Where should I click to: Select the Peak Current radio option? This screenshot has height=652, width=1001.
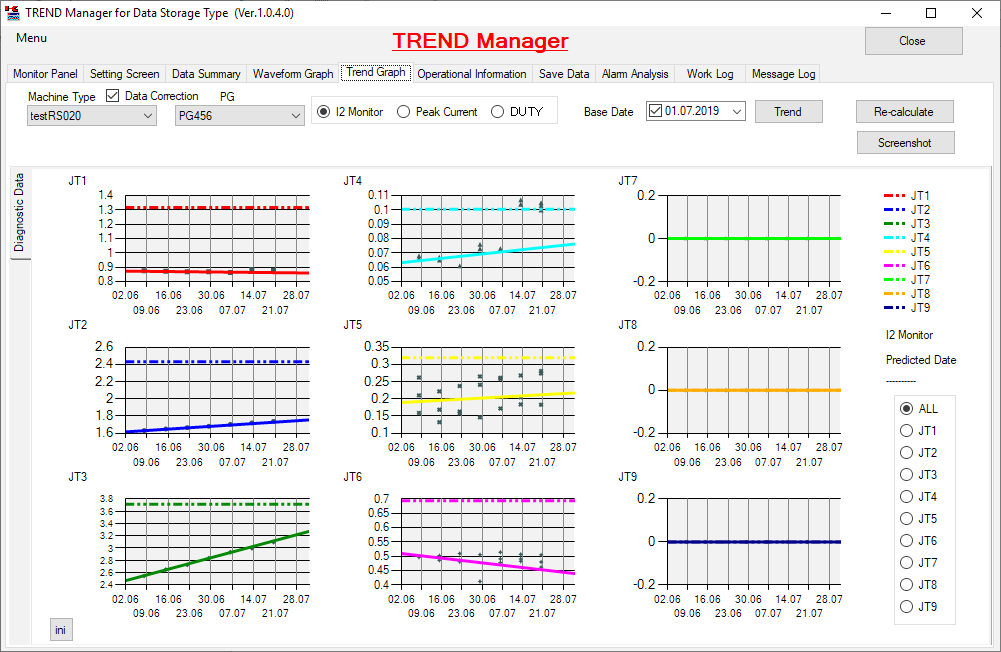(404, 112)
